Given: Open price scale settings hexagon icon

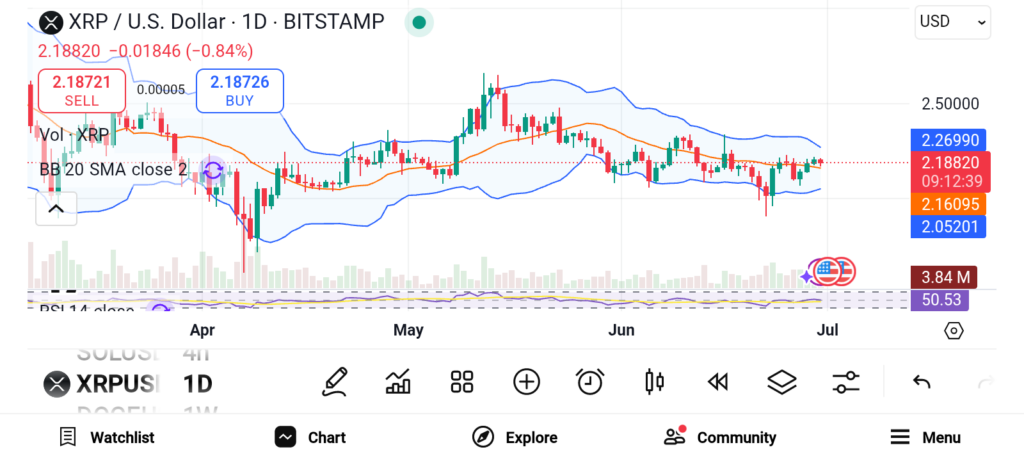Looking at the screenshot, I should point(953,331).
